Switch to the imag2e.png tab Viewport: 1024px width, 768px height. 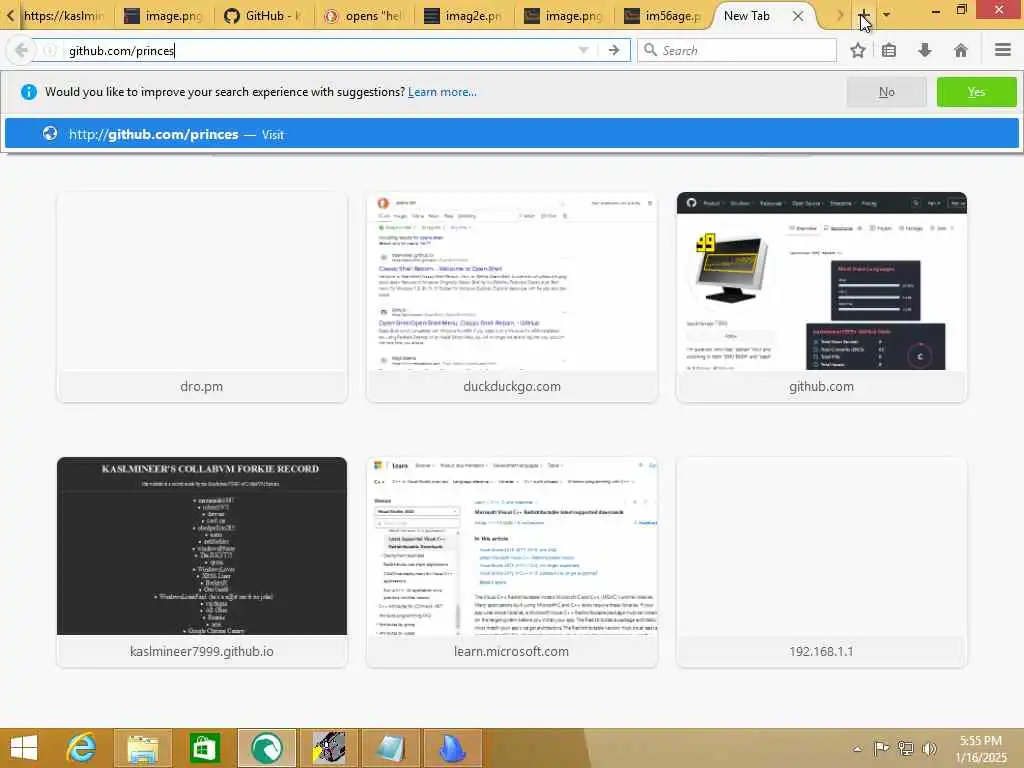pyautogui.click(x=464, y=16)
